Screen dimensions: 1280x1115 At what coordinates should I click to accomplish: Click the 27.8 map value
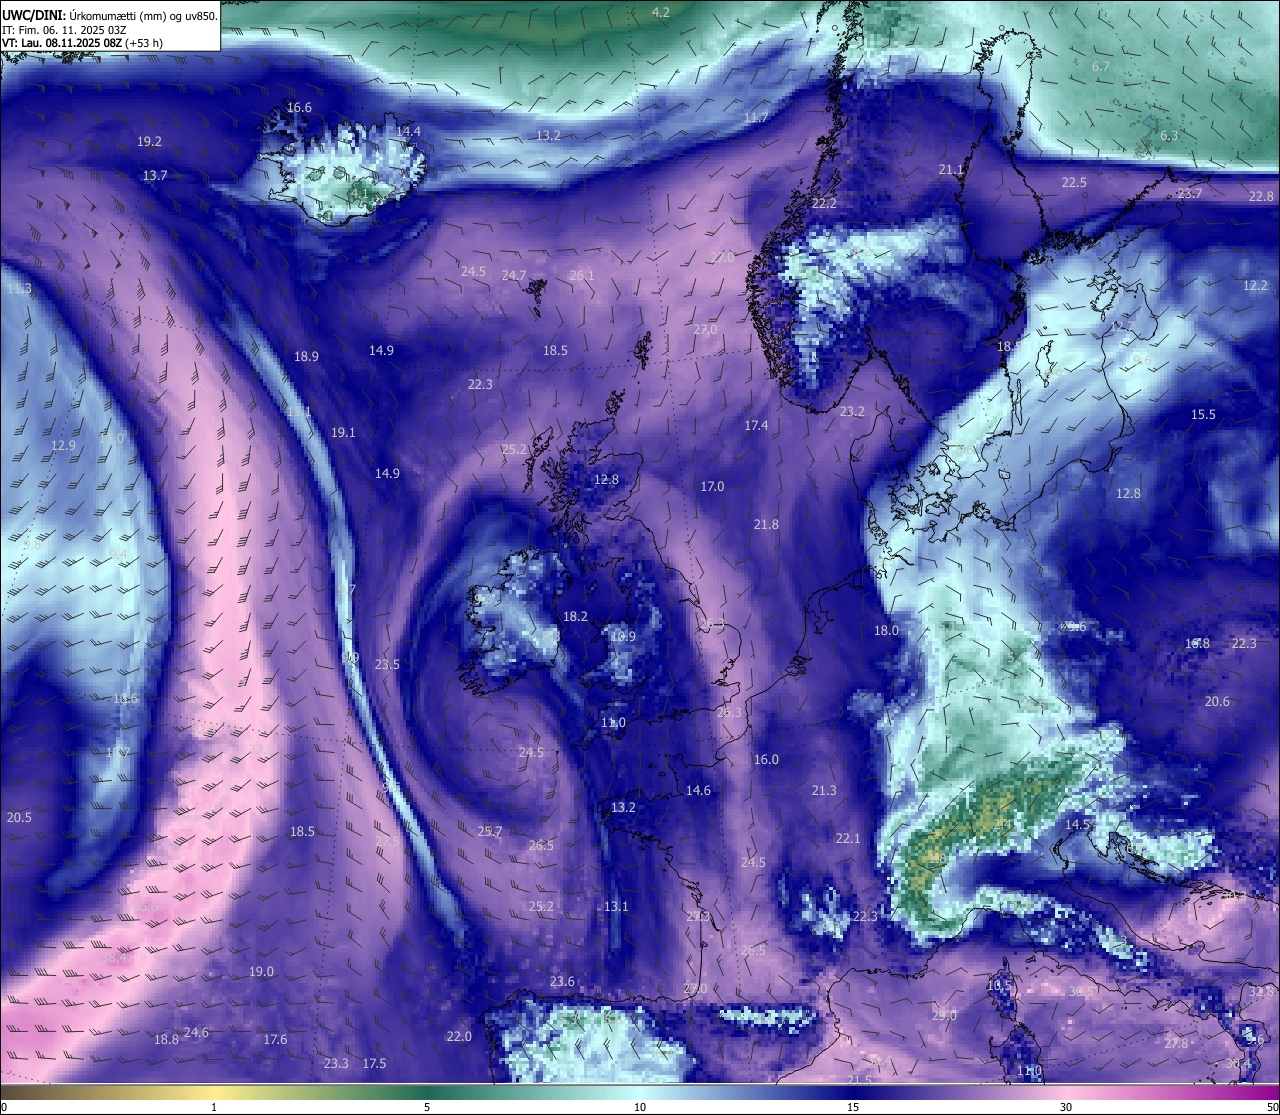(x=1176, y=1043)
